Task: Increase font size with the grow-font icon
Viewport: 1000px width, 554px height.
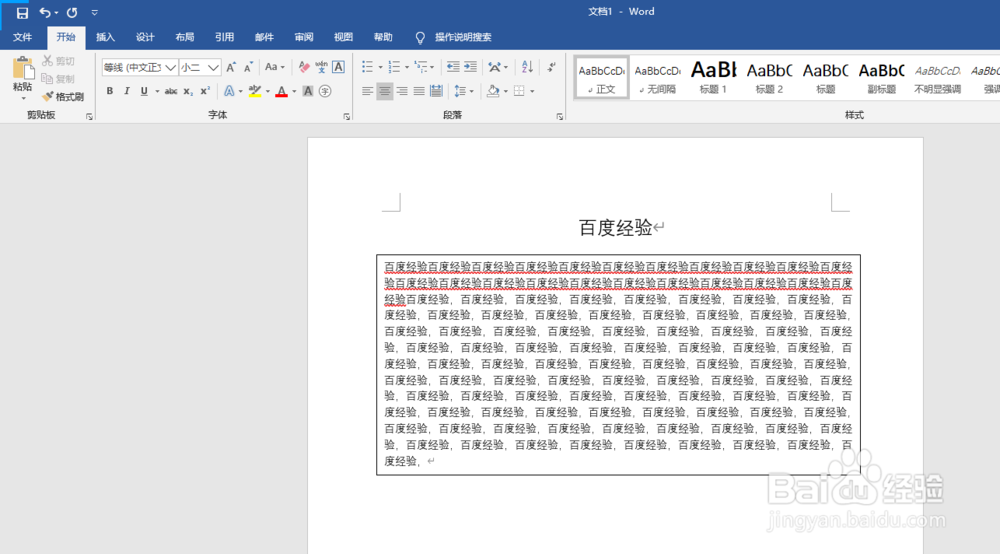Action: (x=232, y=67)
